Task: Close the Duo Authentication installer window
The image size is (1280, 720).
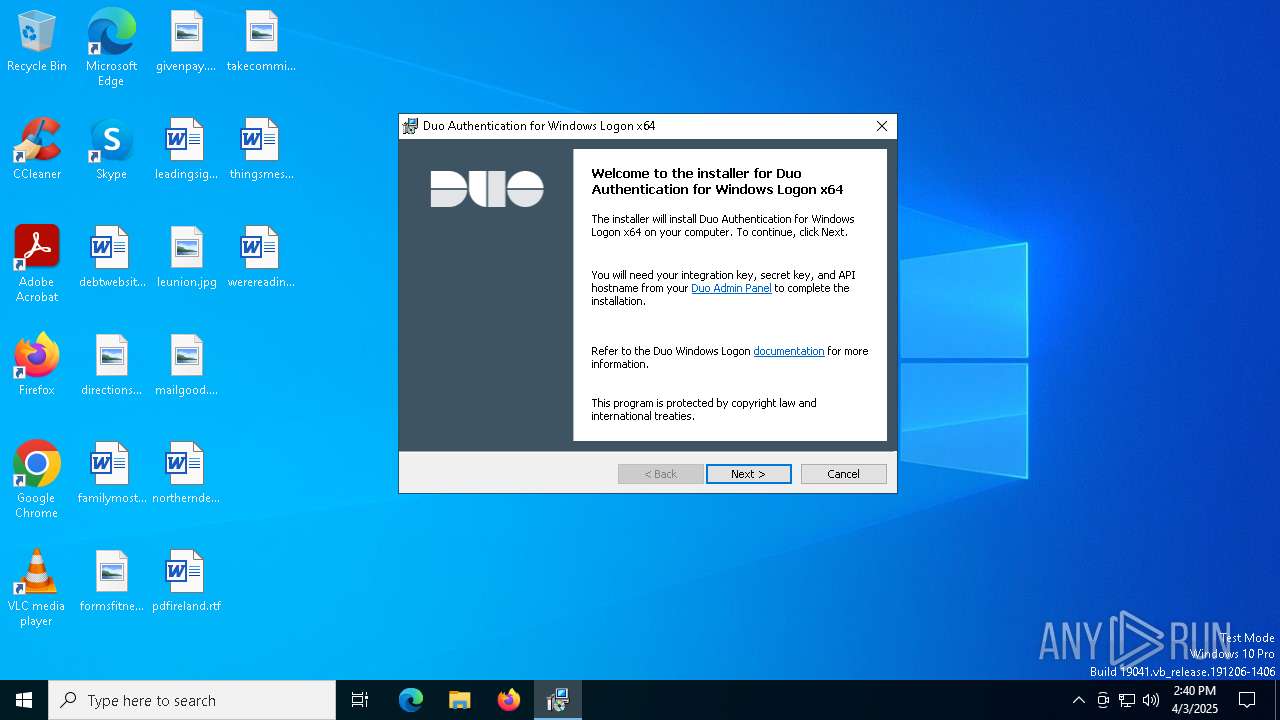Action: (881, 126)
